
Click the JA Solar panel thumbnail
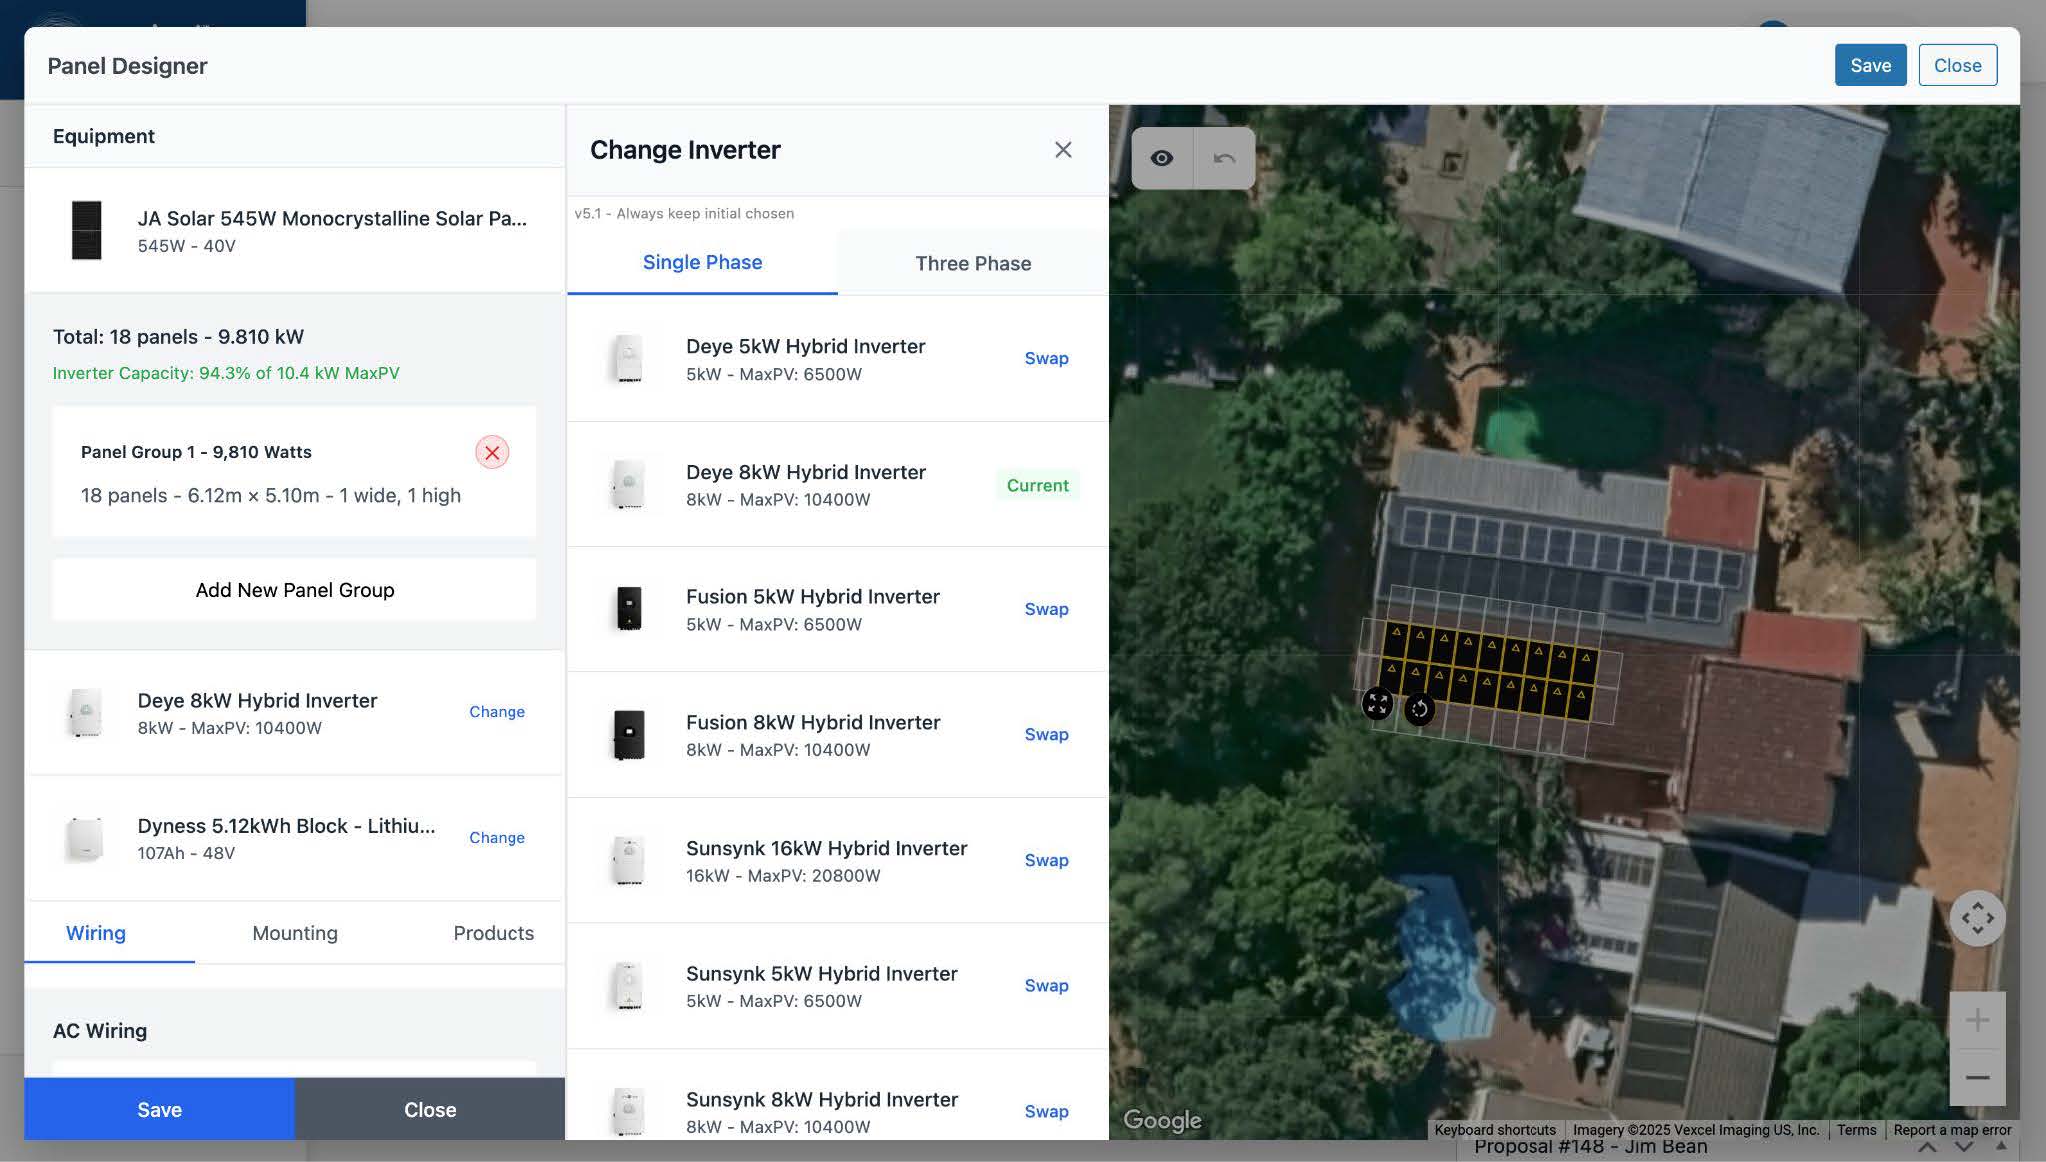click(87, 230)
